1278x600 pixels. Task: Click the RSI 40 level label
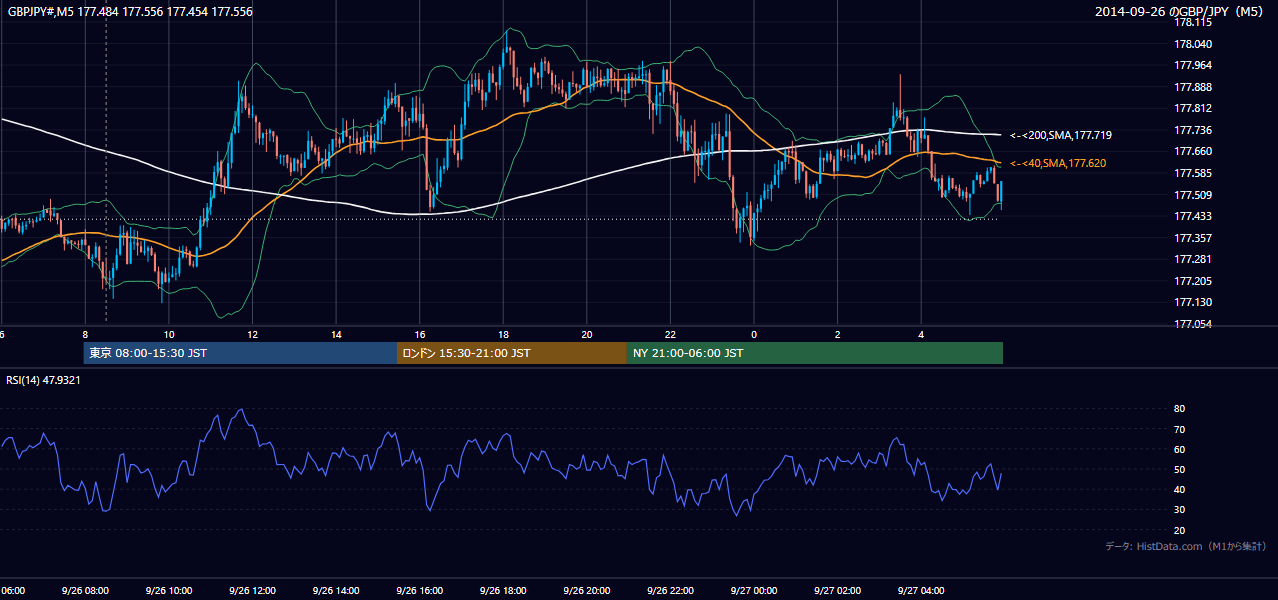click(x=1179, y=489)
